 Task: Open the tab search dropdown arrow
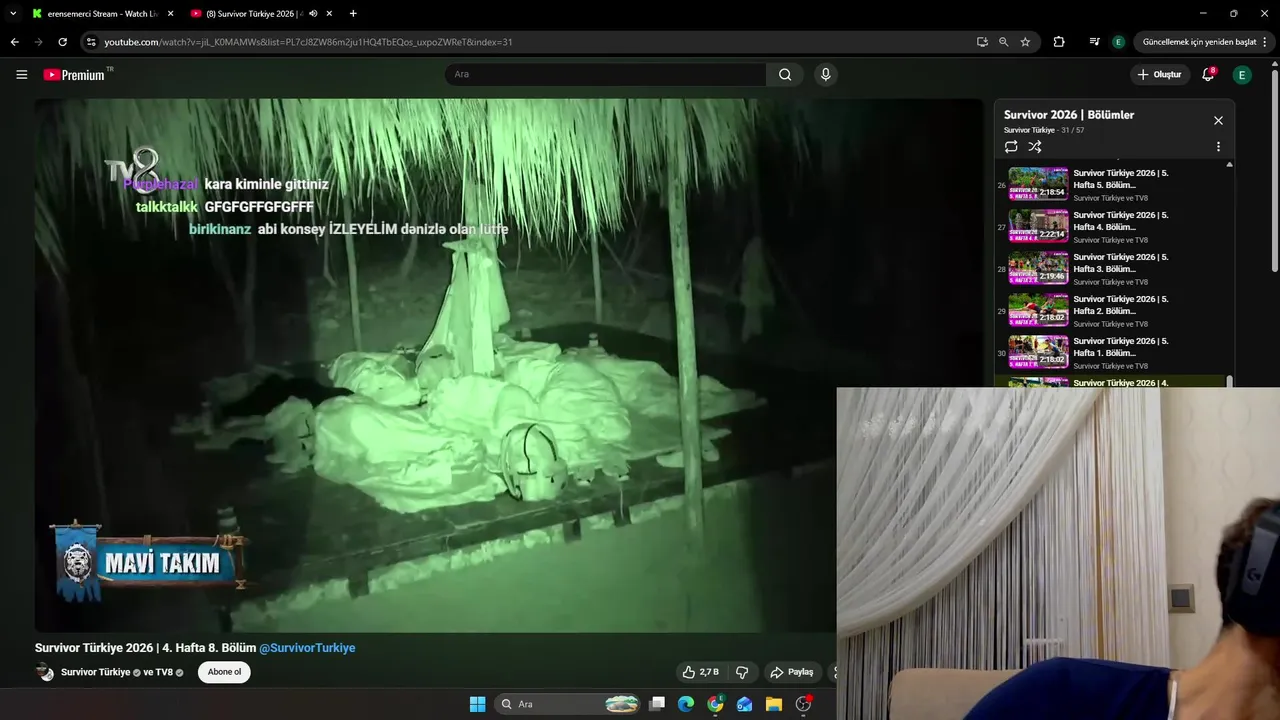(13, 14)
